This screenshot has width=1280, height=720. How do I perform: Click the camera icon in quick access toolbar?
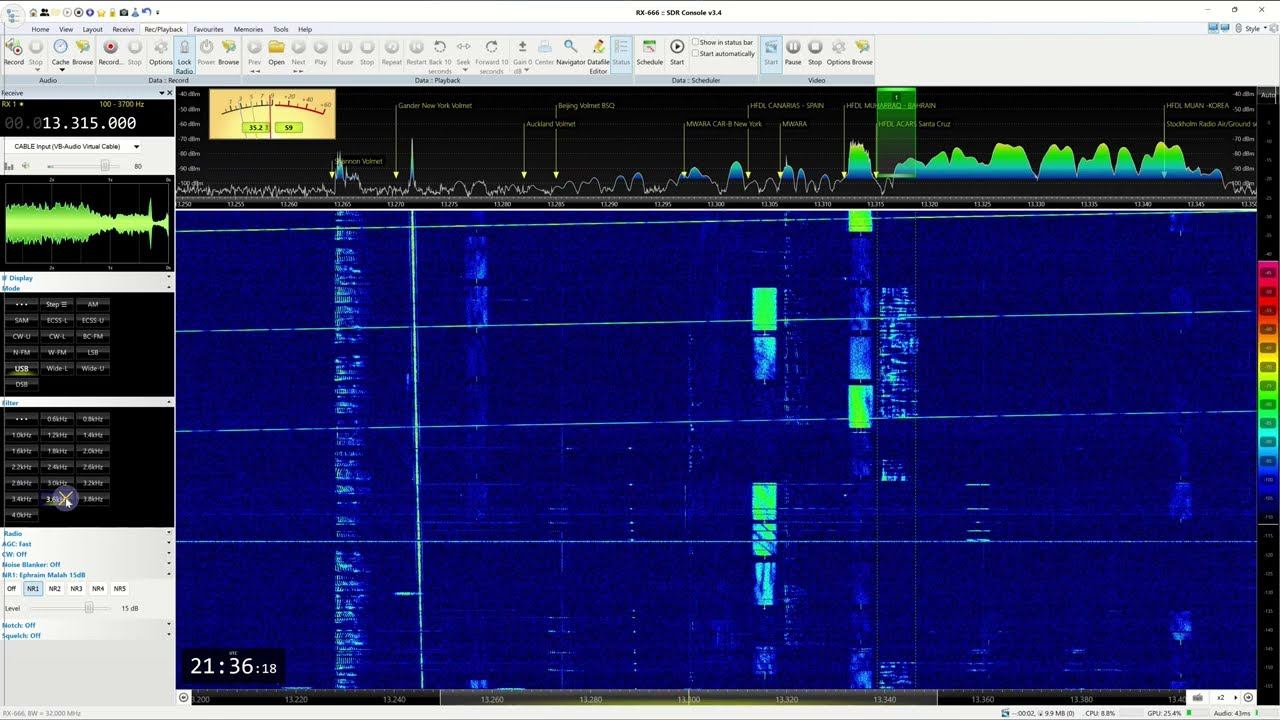[124, 12]
